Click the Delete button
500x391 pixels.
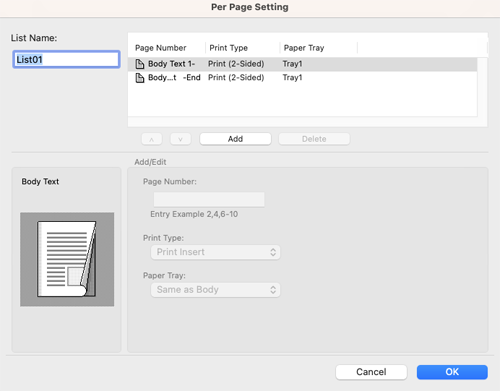314,139
